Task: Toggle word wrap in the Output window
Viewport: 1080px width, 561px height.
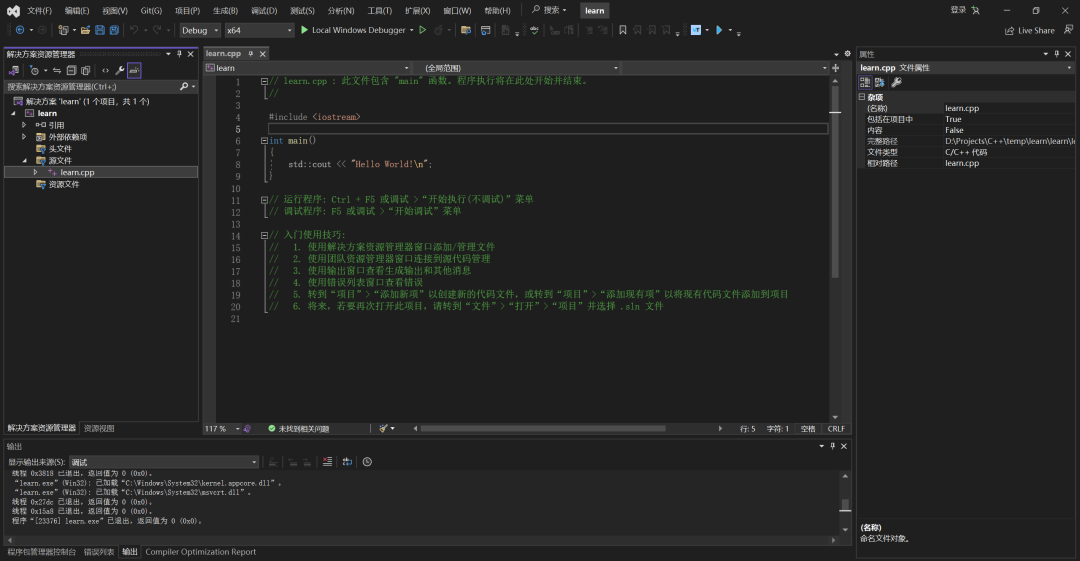Action: pyautogui.click(x=347, y=462)
